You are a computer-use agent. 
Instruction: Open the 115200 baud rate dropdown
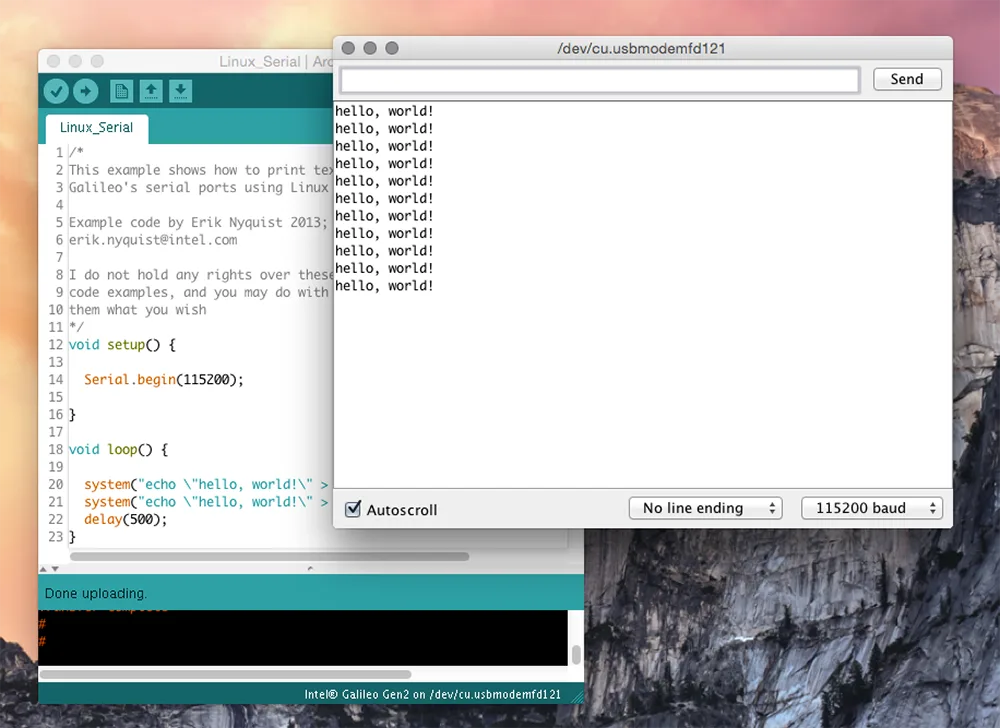click(870, 508)
